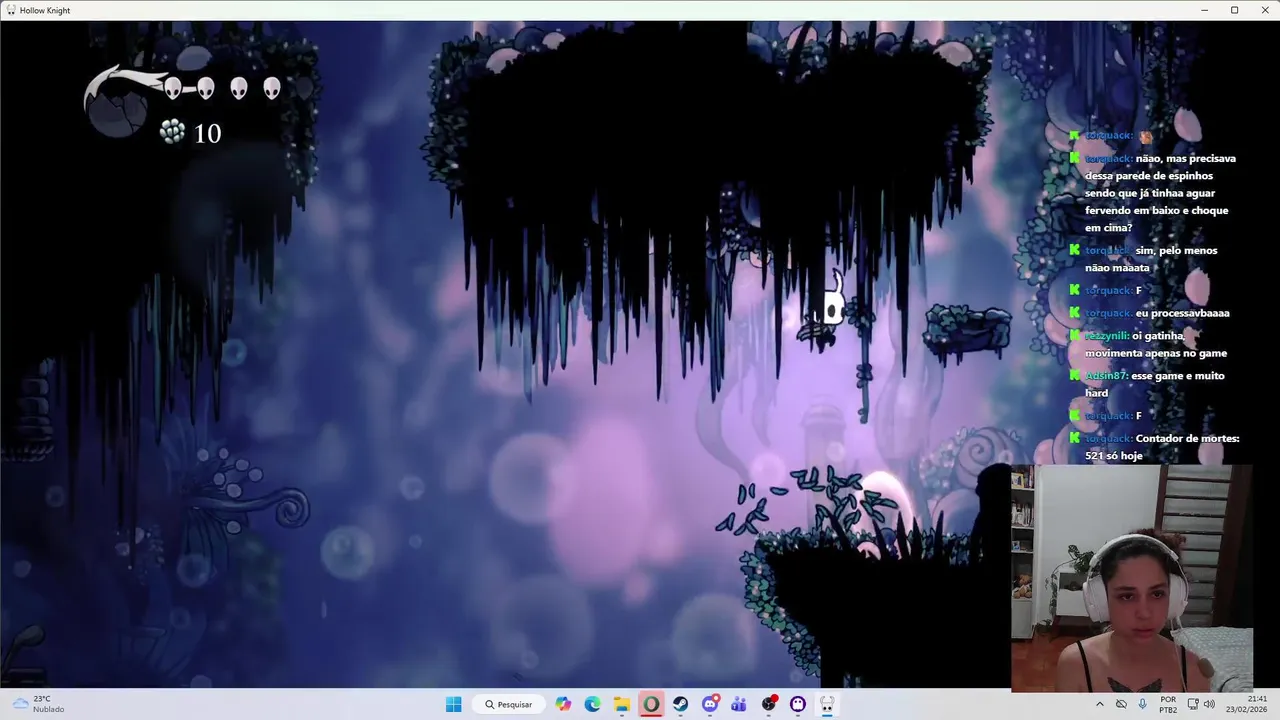Open the Copilot taskbar icon
This screenshot has width=1280, height=720.
[x=564, y=704]
